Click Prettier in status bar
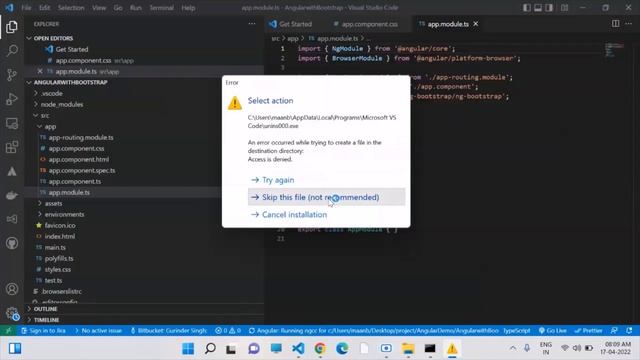Viewport: 640px width, 360px height. point(588,331)
